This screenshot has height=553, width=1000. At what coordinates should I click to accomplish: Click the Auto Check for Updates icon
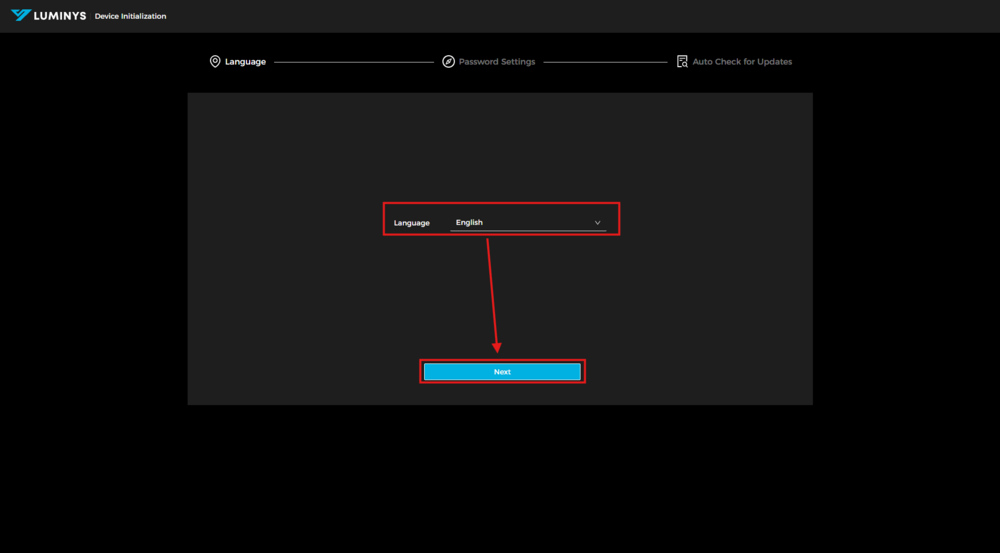[x=682, y=62]
